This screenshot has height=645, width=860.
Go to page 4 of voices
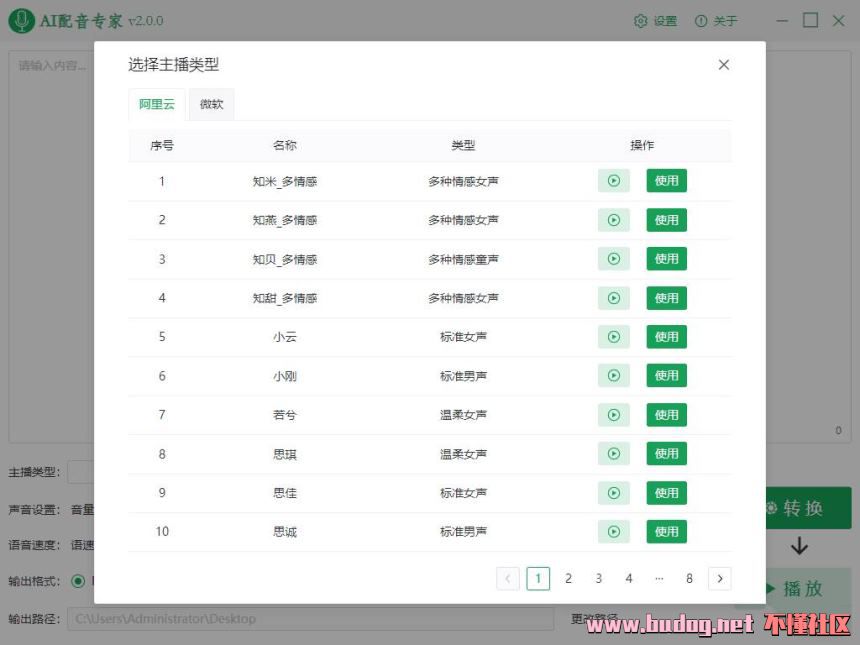629,579
